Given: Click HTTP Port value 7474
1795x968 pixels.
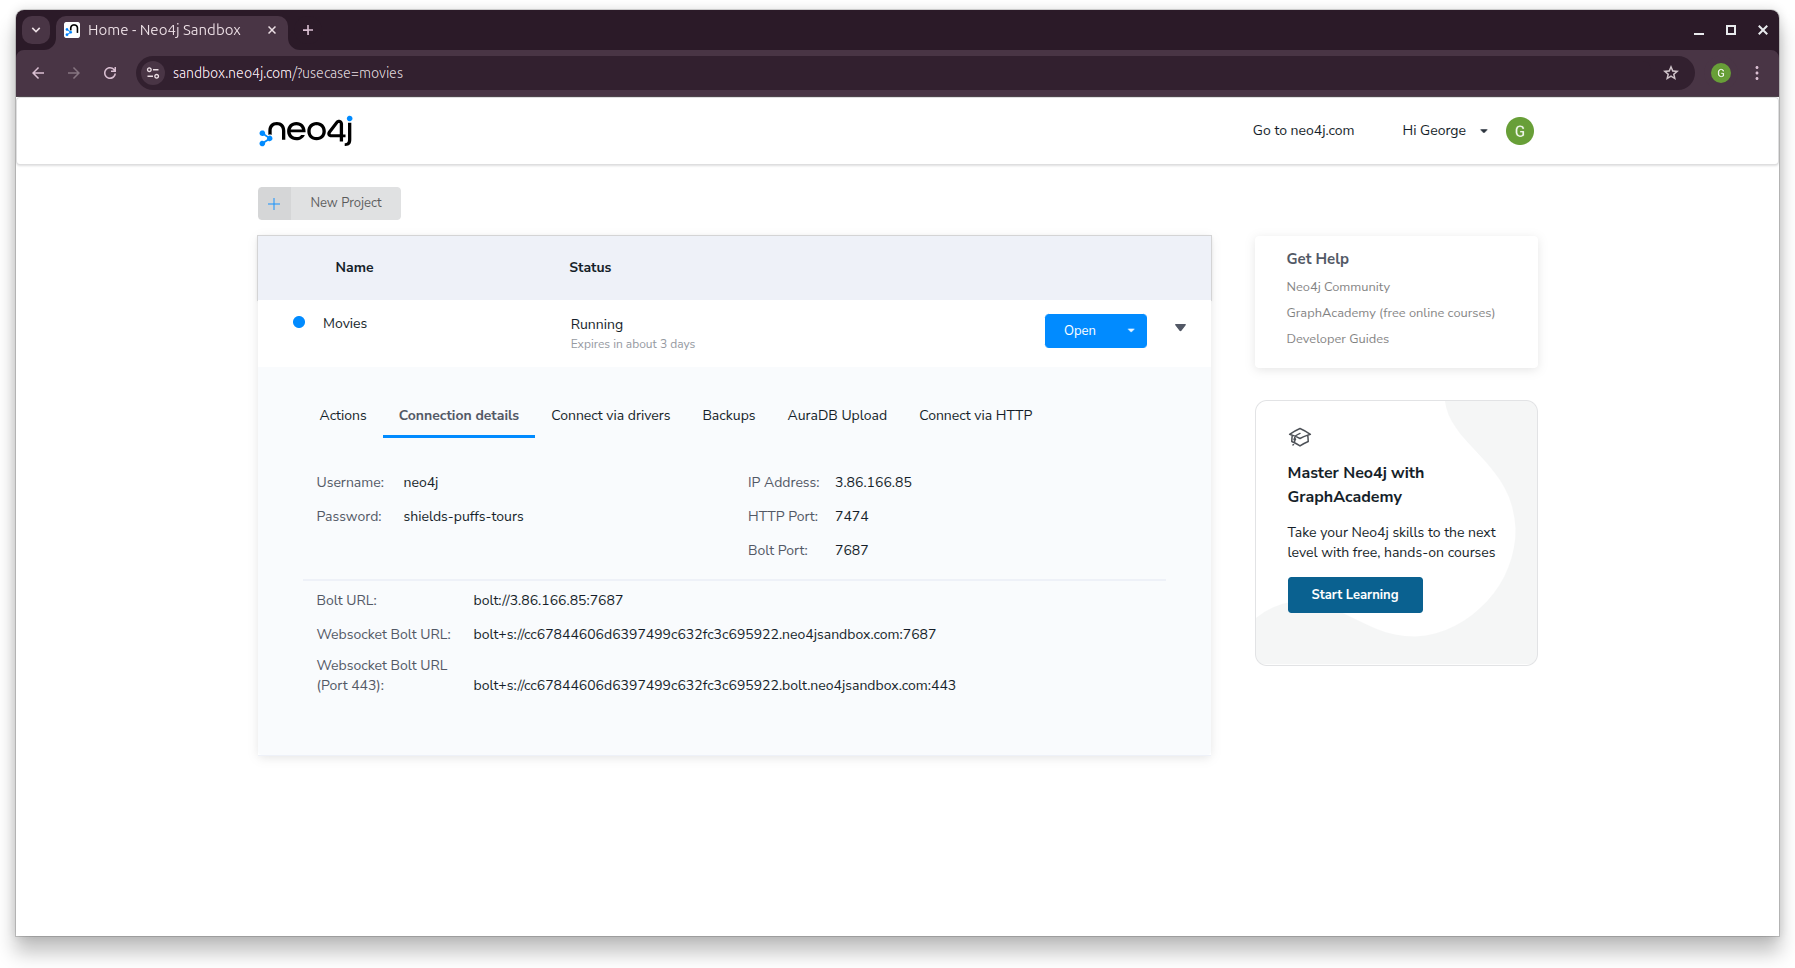Looking at the screenshot, I should pos(852,517).
